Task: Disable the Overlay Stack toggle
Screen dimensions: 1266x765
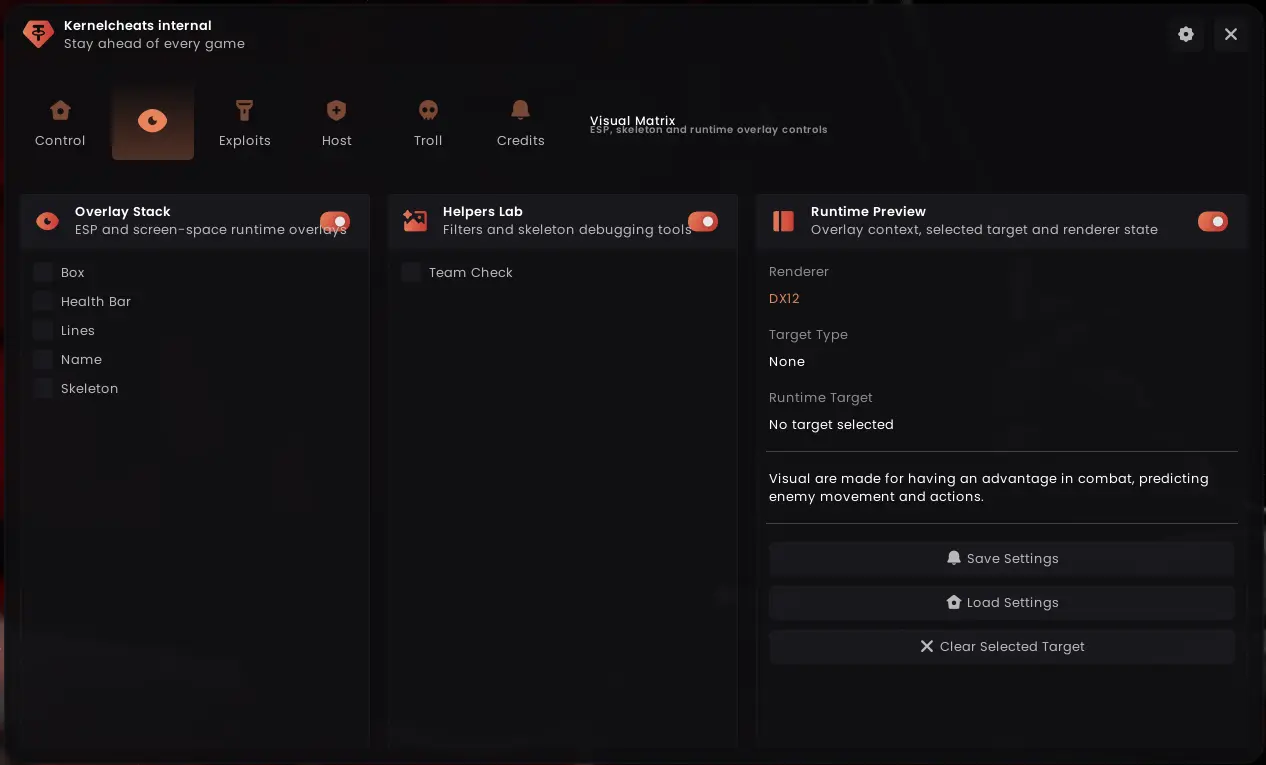Action: [335, 221]
